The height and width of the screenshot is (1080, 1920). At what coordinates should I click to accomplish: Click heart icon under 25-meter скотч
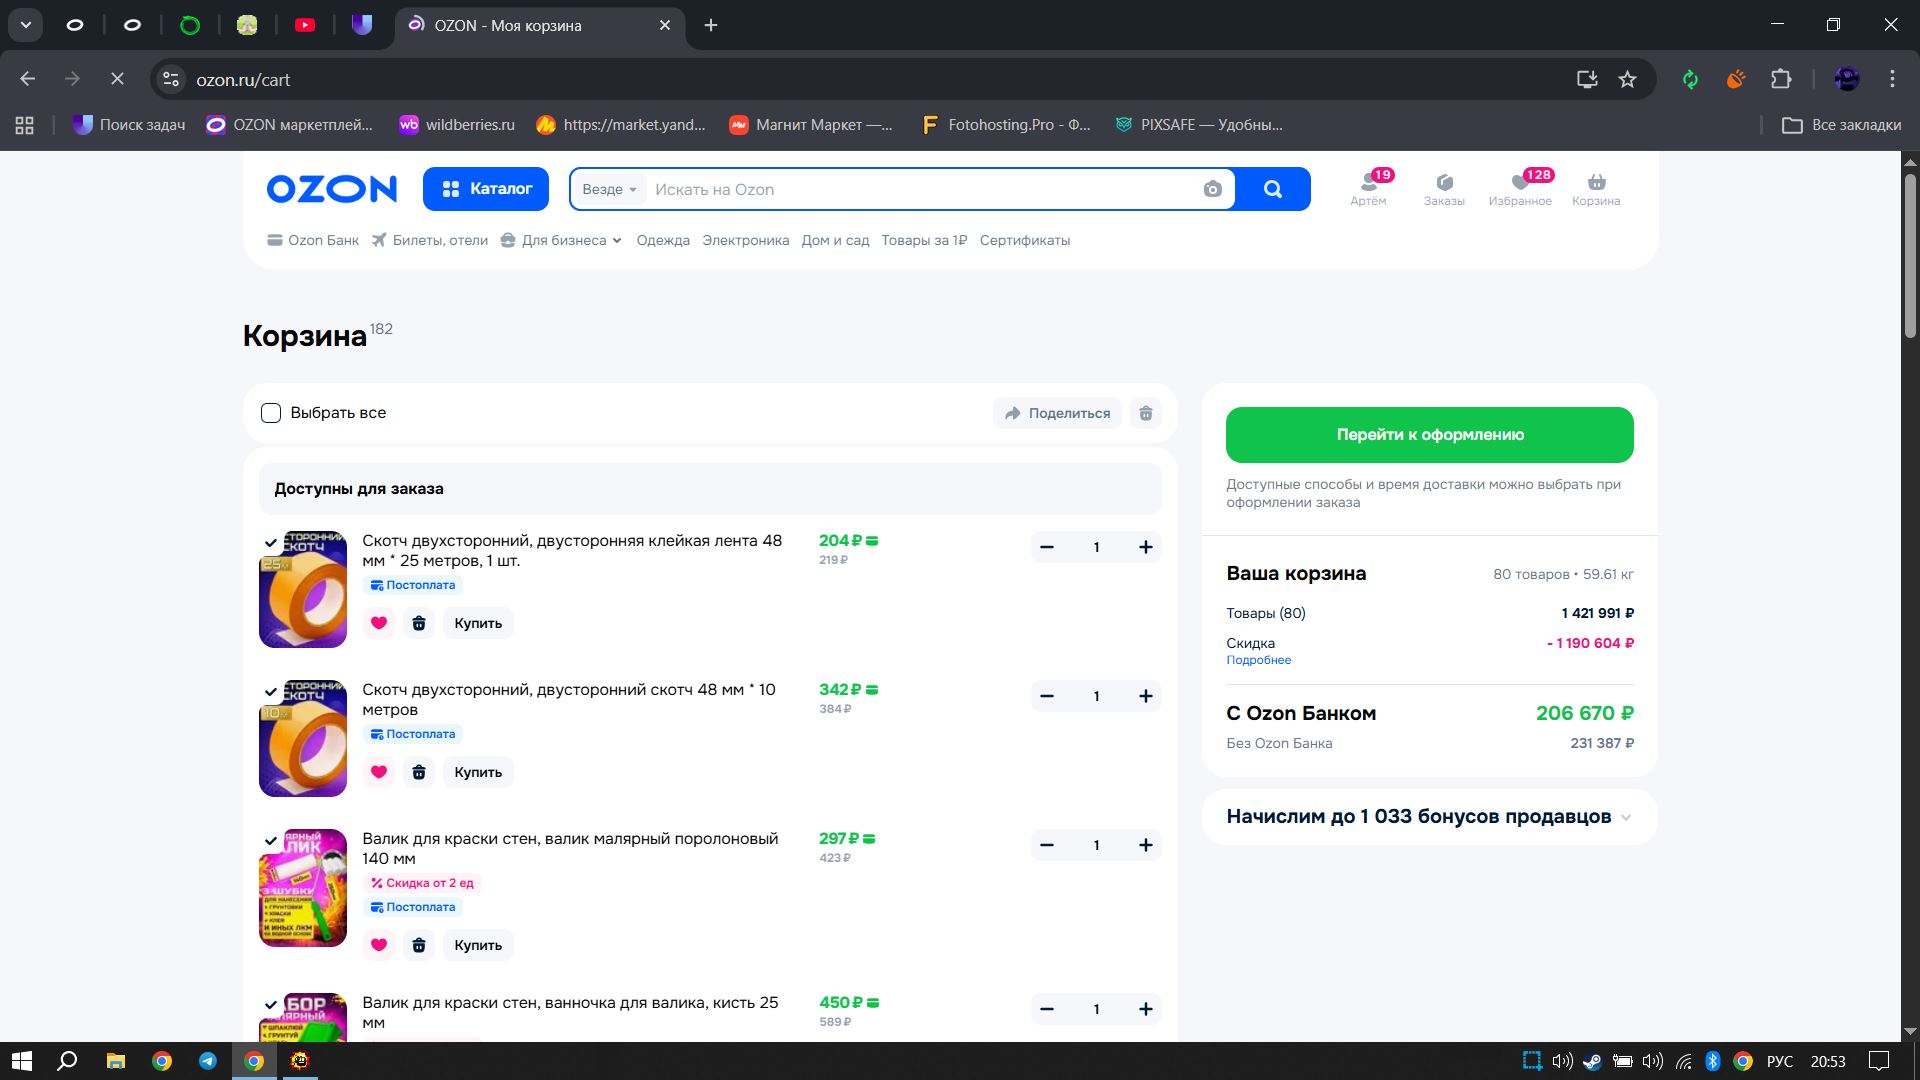(379, 623)
